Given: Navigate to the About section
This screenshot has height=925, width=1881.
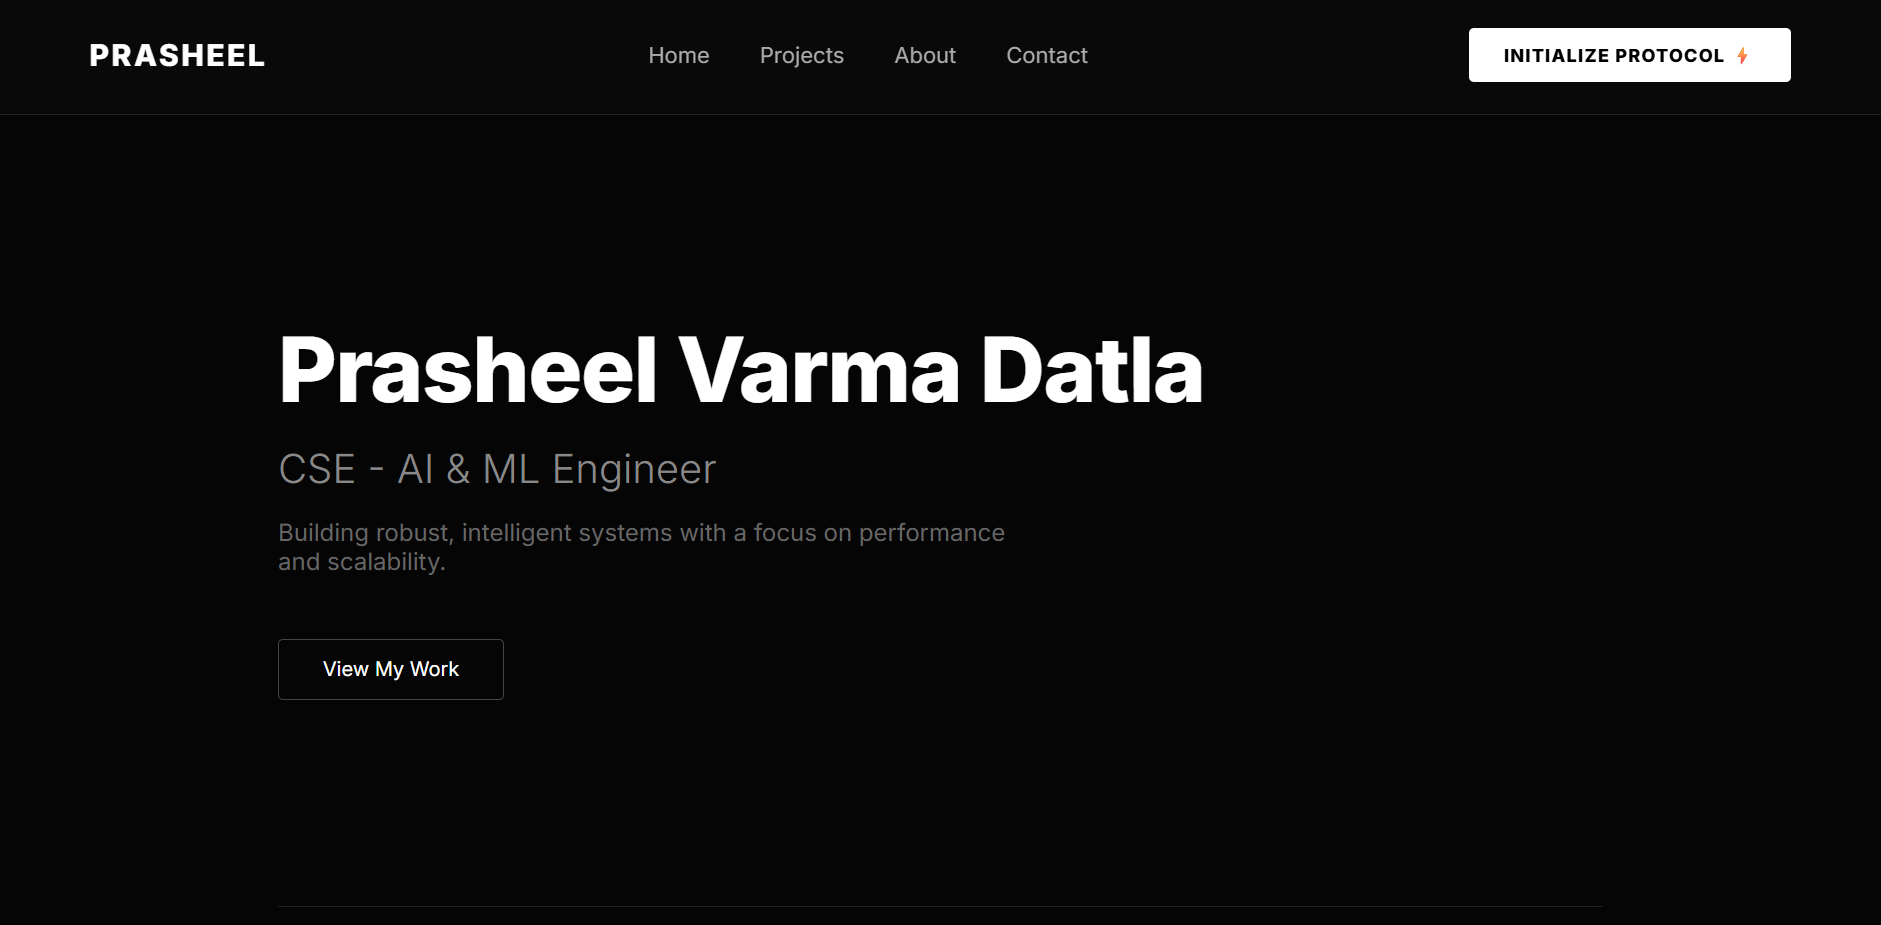Looking at the screenshot, I should [925, 55].
